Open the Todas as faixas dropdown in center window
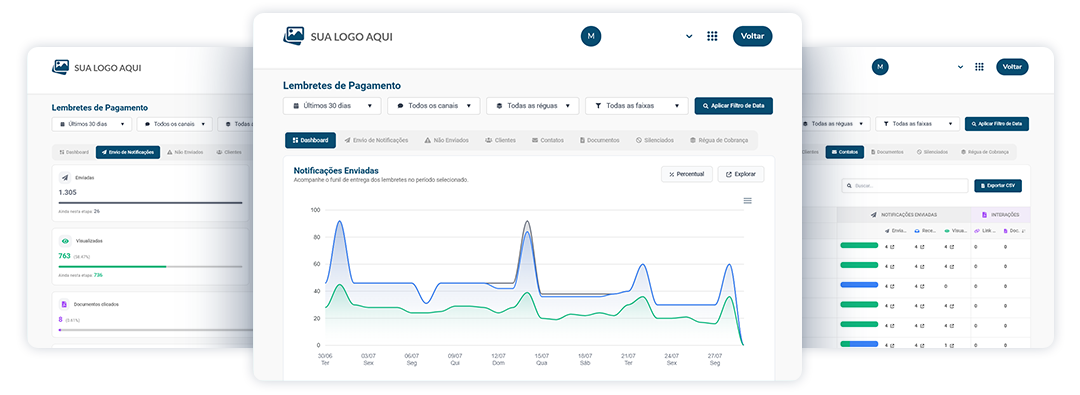 [636, 106]
